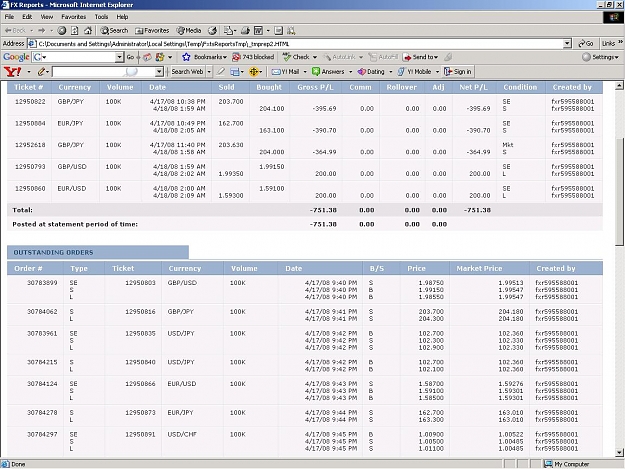Select order number 30783899

click(x=42, y=283)
